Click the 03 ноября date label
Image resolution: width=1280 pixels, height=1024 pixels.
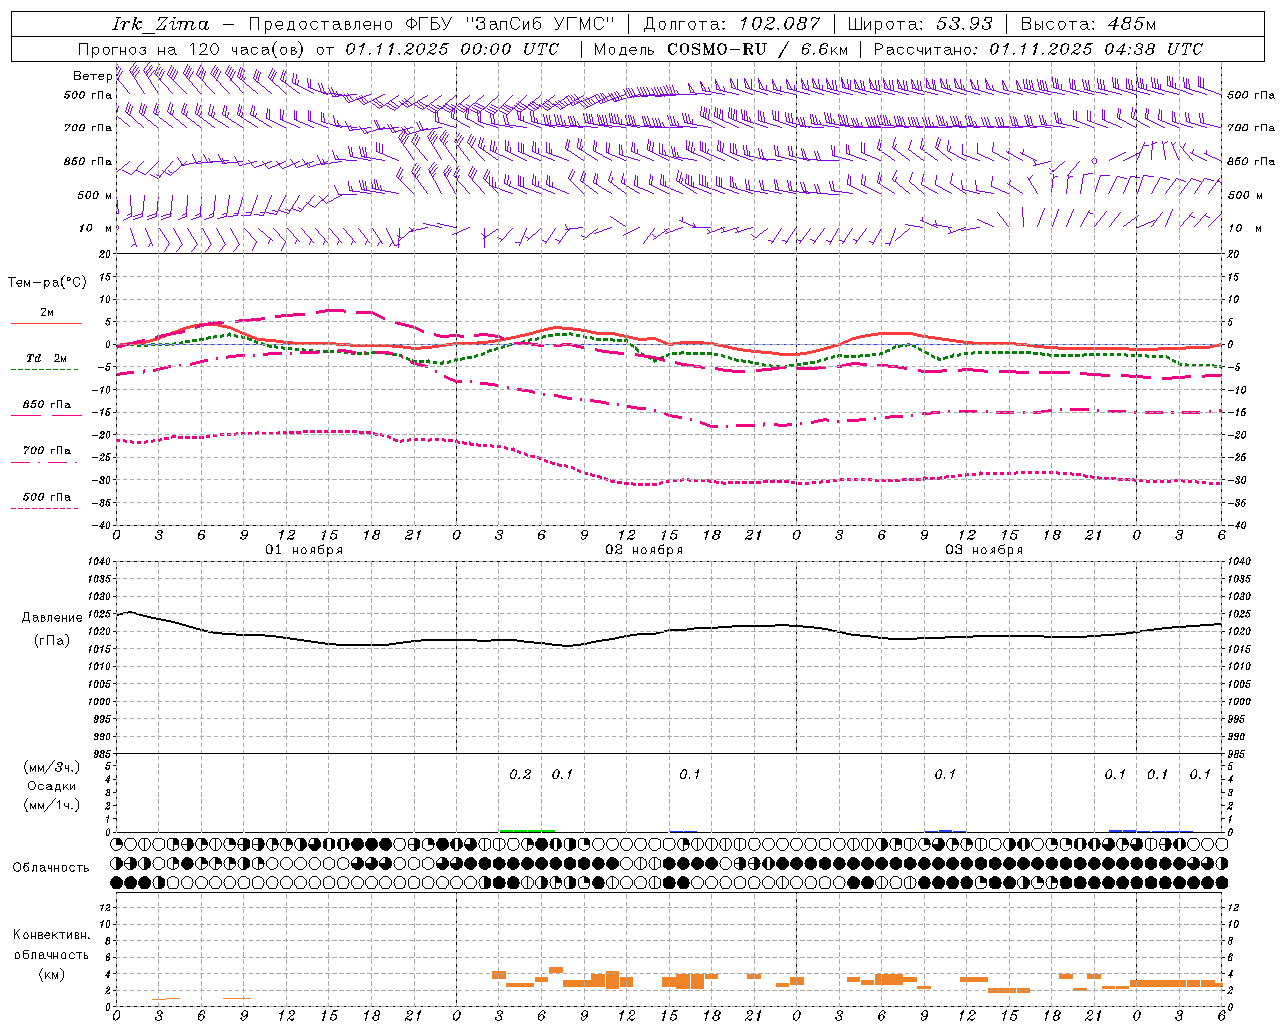[x=984, y=550]
